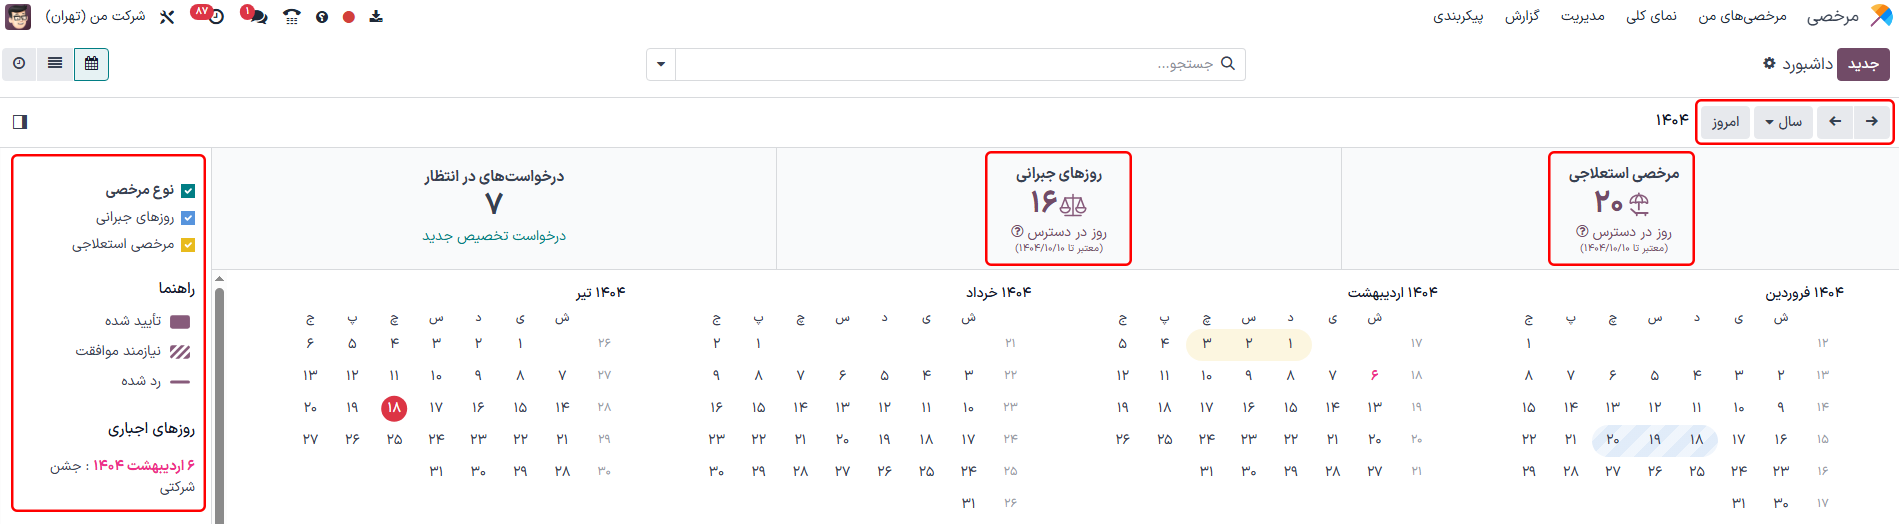Open the activity clock view

(x=19, y=64)
